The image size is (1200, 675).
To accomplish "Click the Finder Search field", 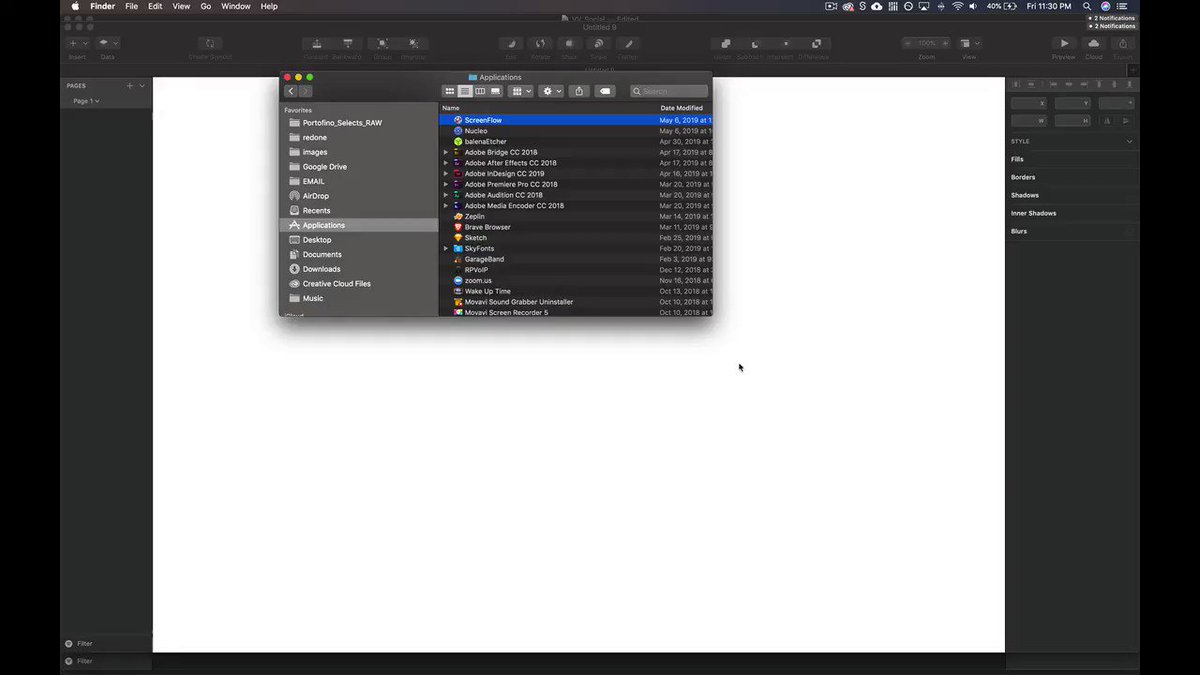I will tap(669, 91).
